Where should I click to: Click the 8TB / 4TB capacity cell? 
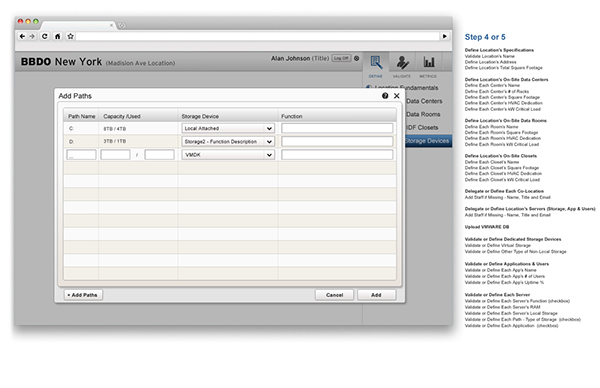pos(114,129)
